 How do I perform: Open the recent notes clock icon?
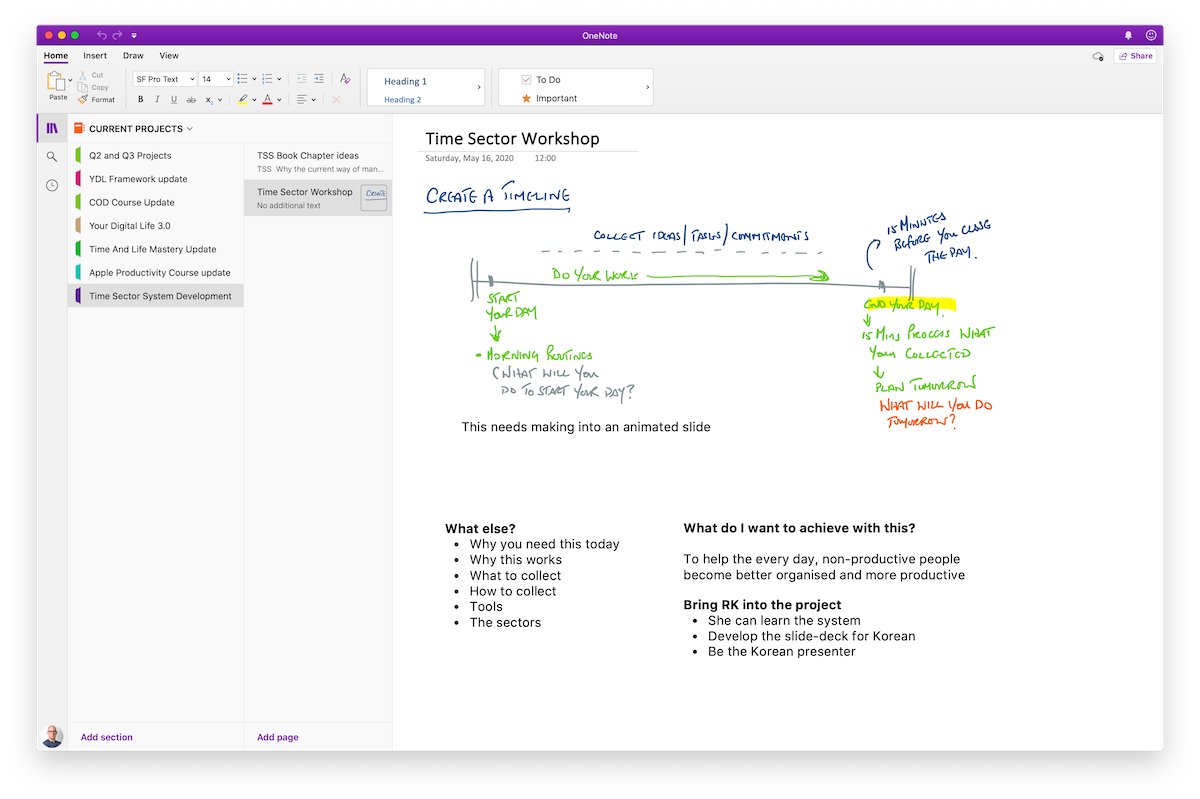(52, 185)
